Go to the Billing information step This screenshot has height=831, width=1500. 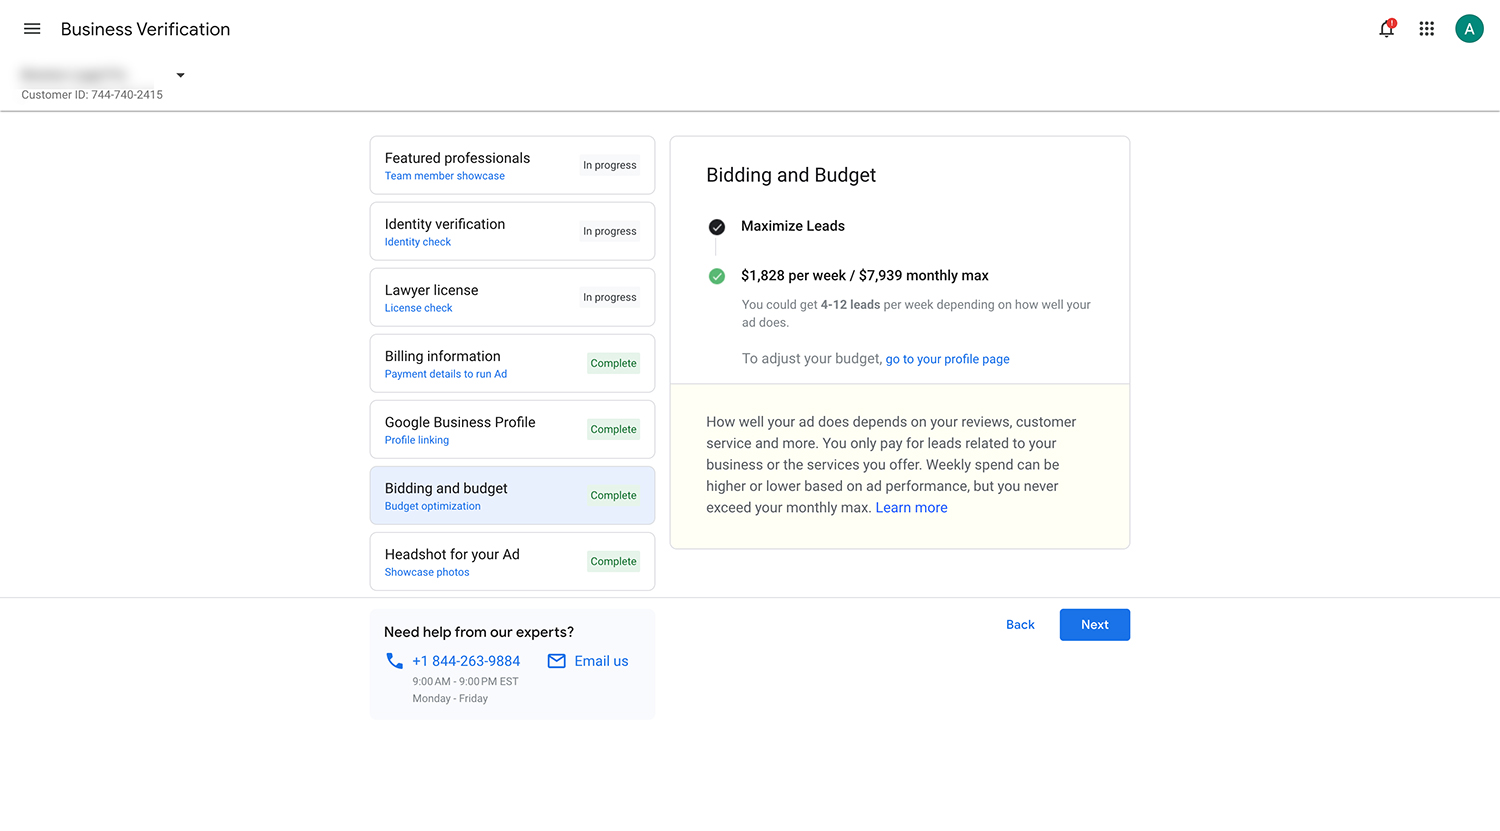click(x=512, y=364)
